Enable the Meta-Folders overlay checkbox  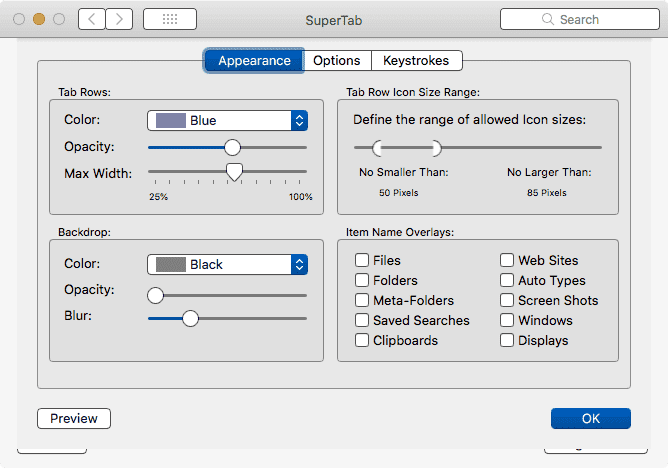(362, 300)
